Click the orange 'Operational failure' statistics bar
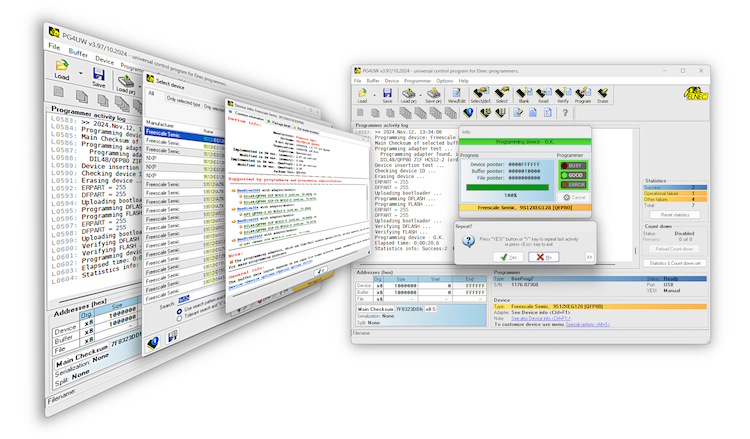 point(675,193)
